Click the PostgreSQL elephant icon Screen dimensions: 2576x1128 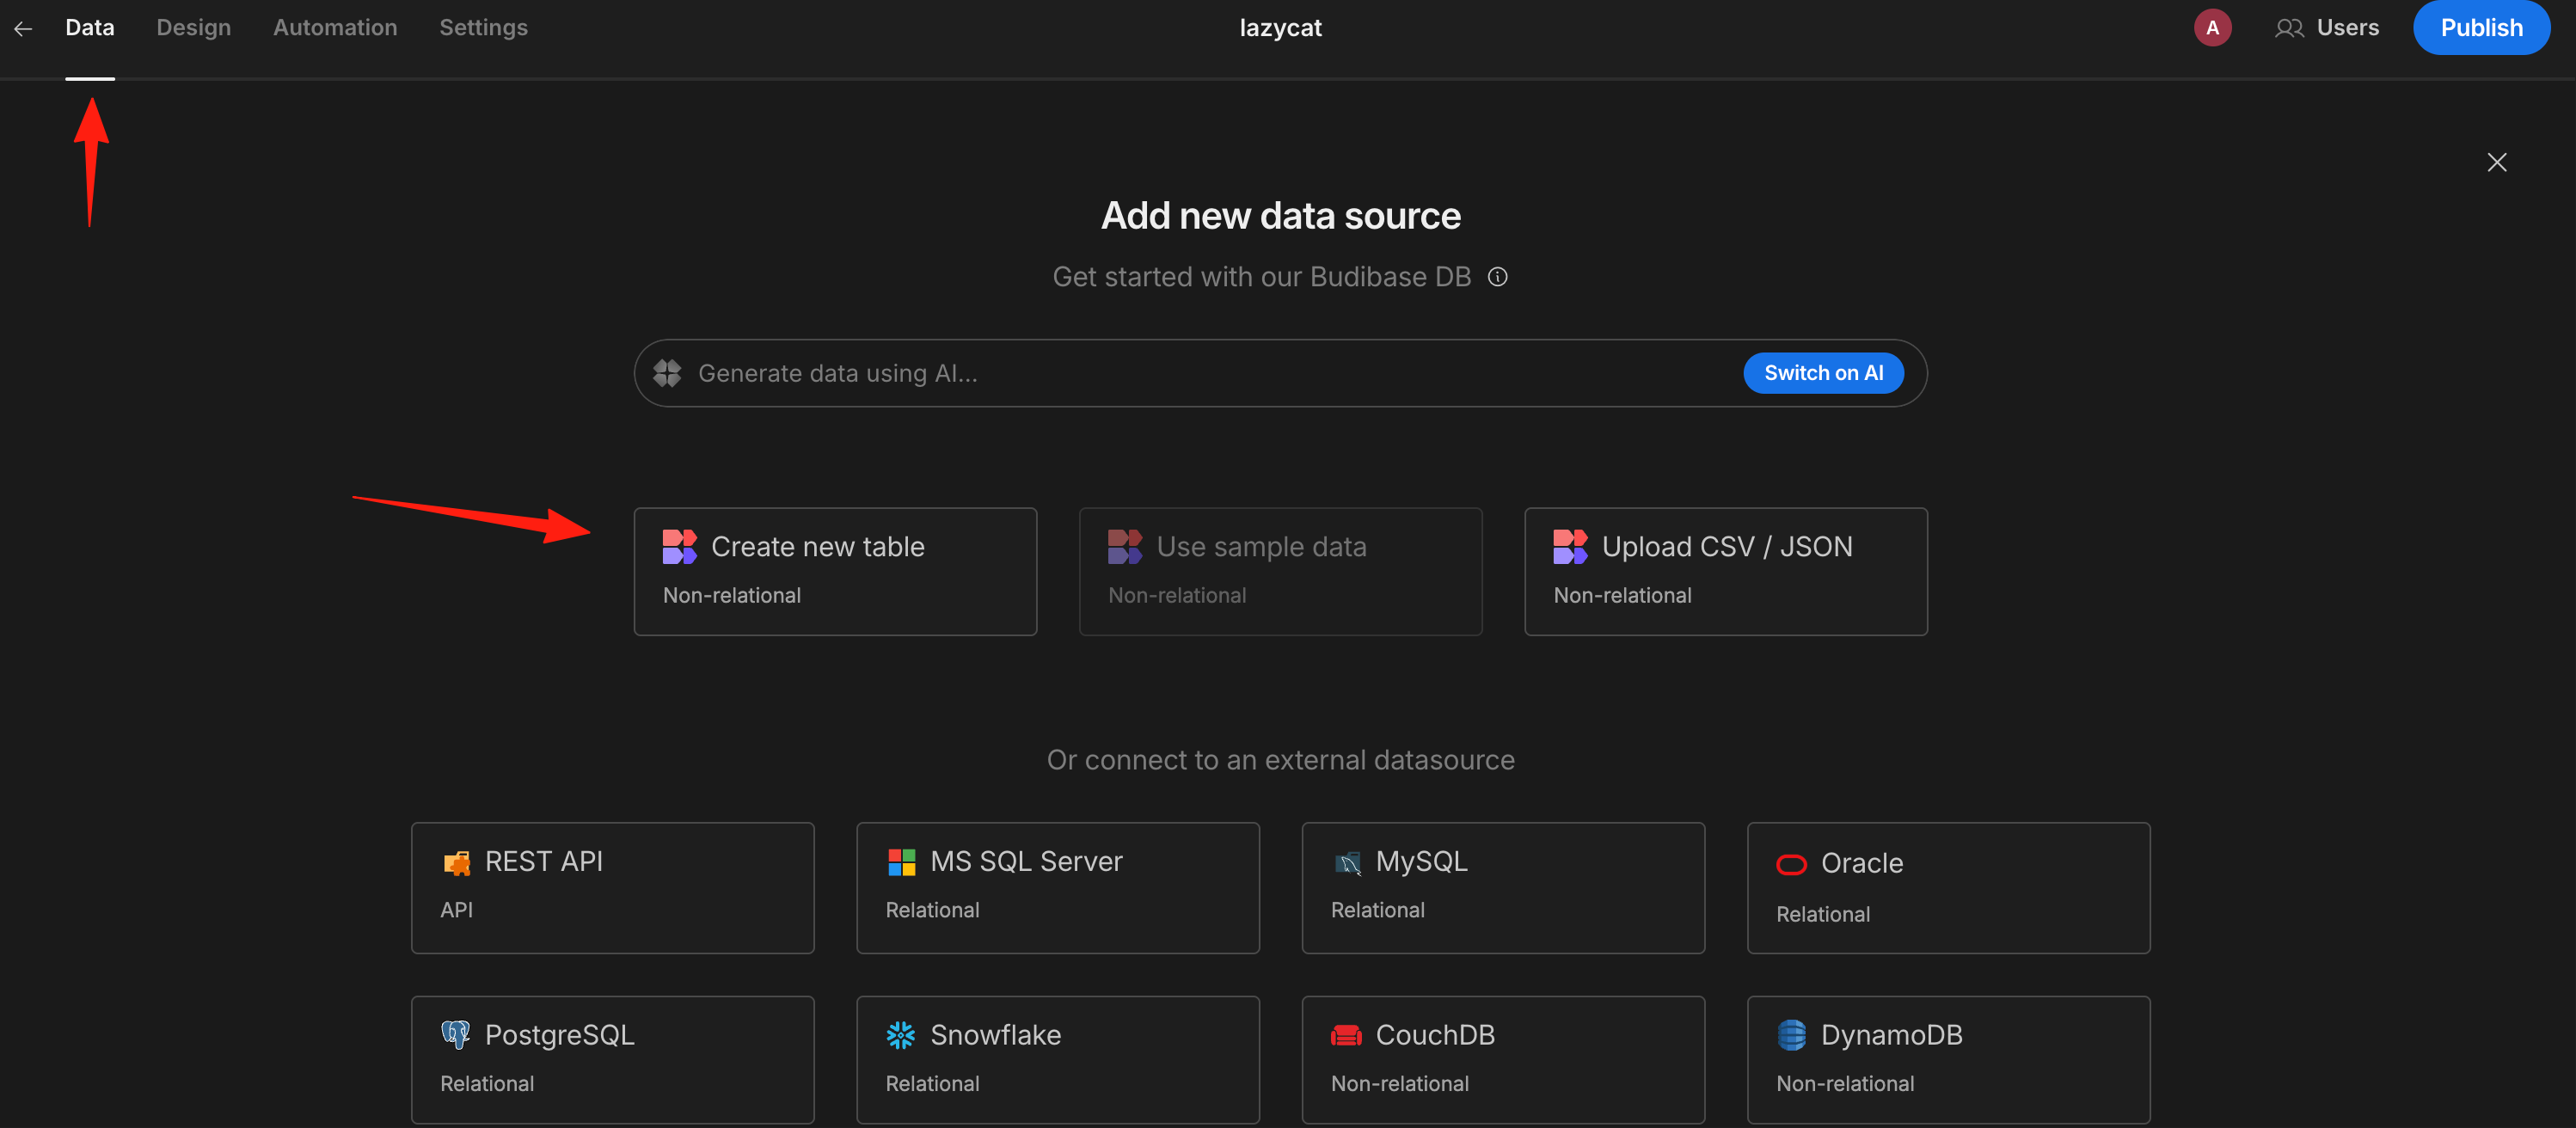[456, 1035]
